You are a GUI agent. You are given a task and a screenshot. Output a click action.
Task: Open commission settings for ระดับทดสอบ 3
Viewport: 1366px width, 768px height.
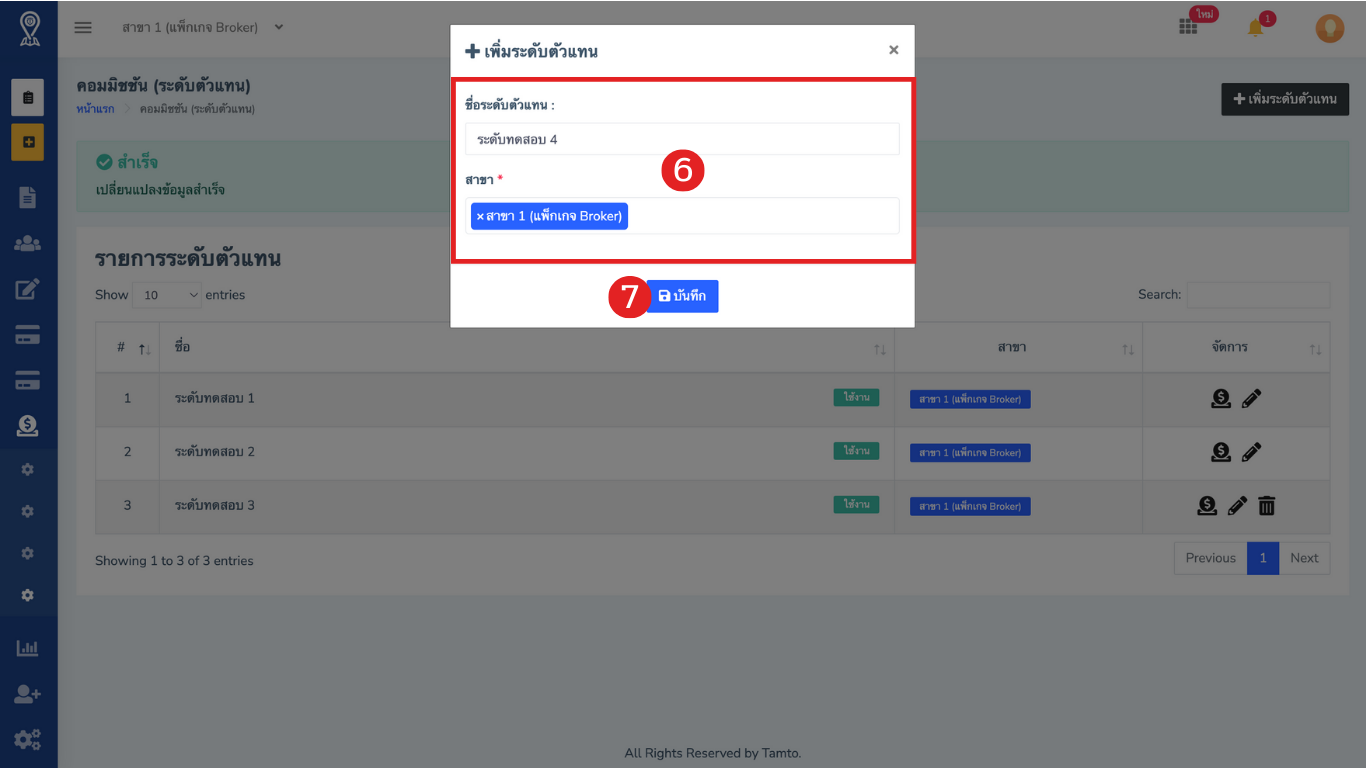pyautogui.click(x=1207, y=506)
